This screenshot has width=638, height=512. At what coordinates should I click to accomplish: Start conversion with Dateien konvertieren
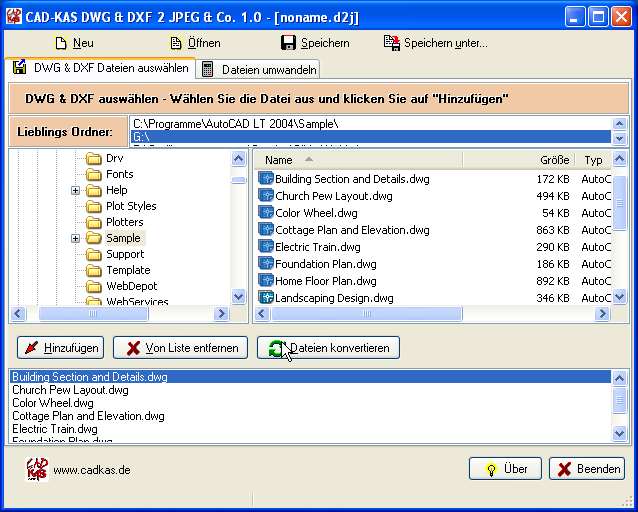point(329,348)
